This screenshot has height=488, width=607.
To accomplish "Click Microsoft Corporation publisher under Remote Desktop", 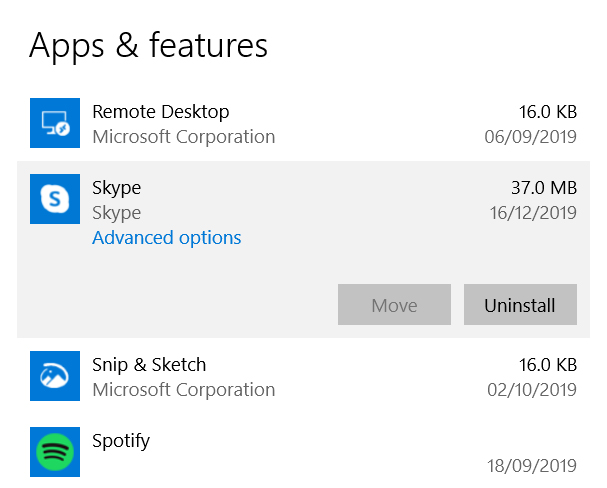I will (x=183, y=137).
